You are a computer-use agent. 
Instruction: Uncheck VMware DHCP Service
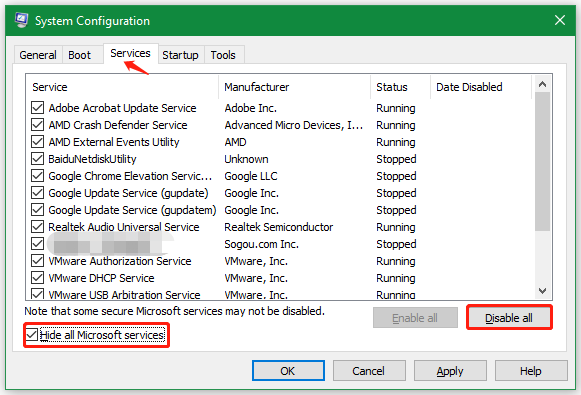point(37,278)
